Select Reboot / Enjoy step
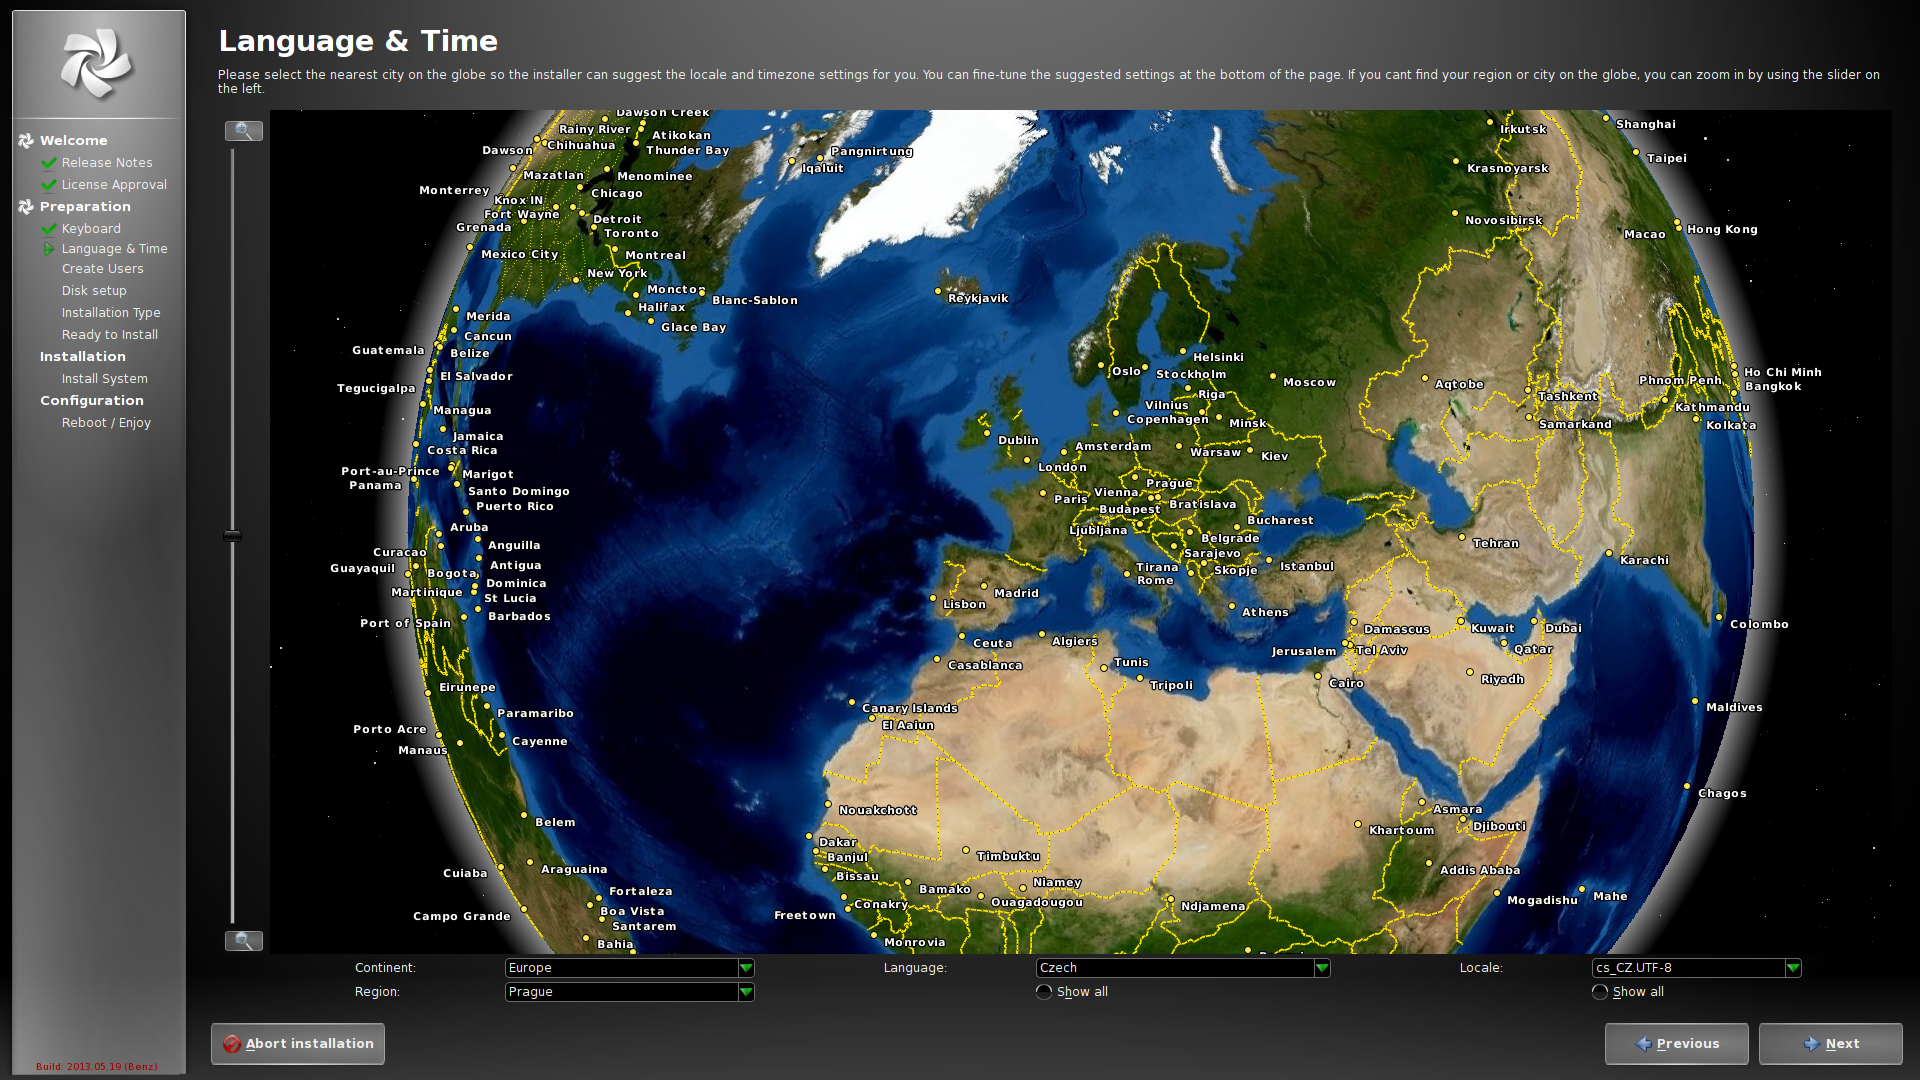Viewport: 1920px width, 1080px height. point(106,423)
